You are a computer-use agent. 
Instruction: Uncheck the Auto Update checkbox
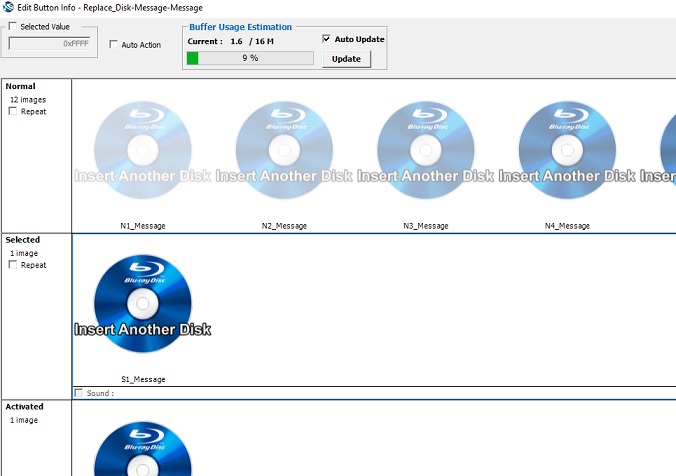pos(326,39)
